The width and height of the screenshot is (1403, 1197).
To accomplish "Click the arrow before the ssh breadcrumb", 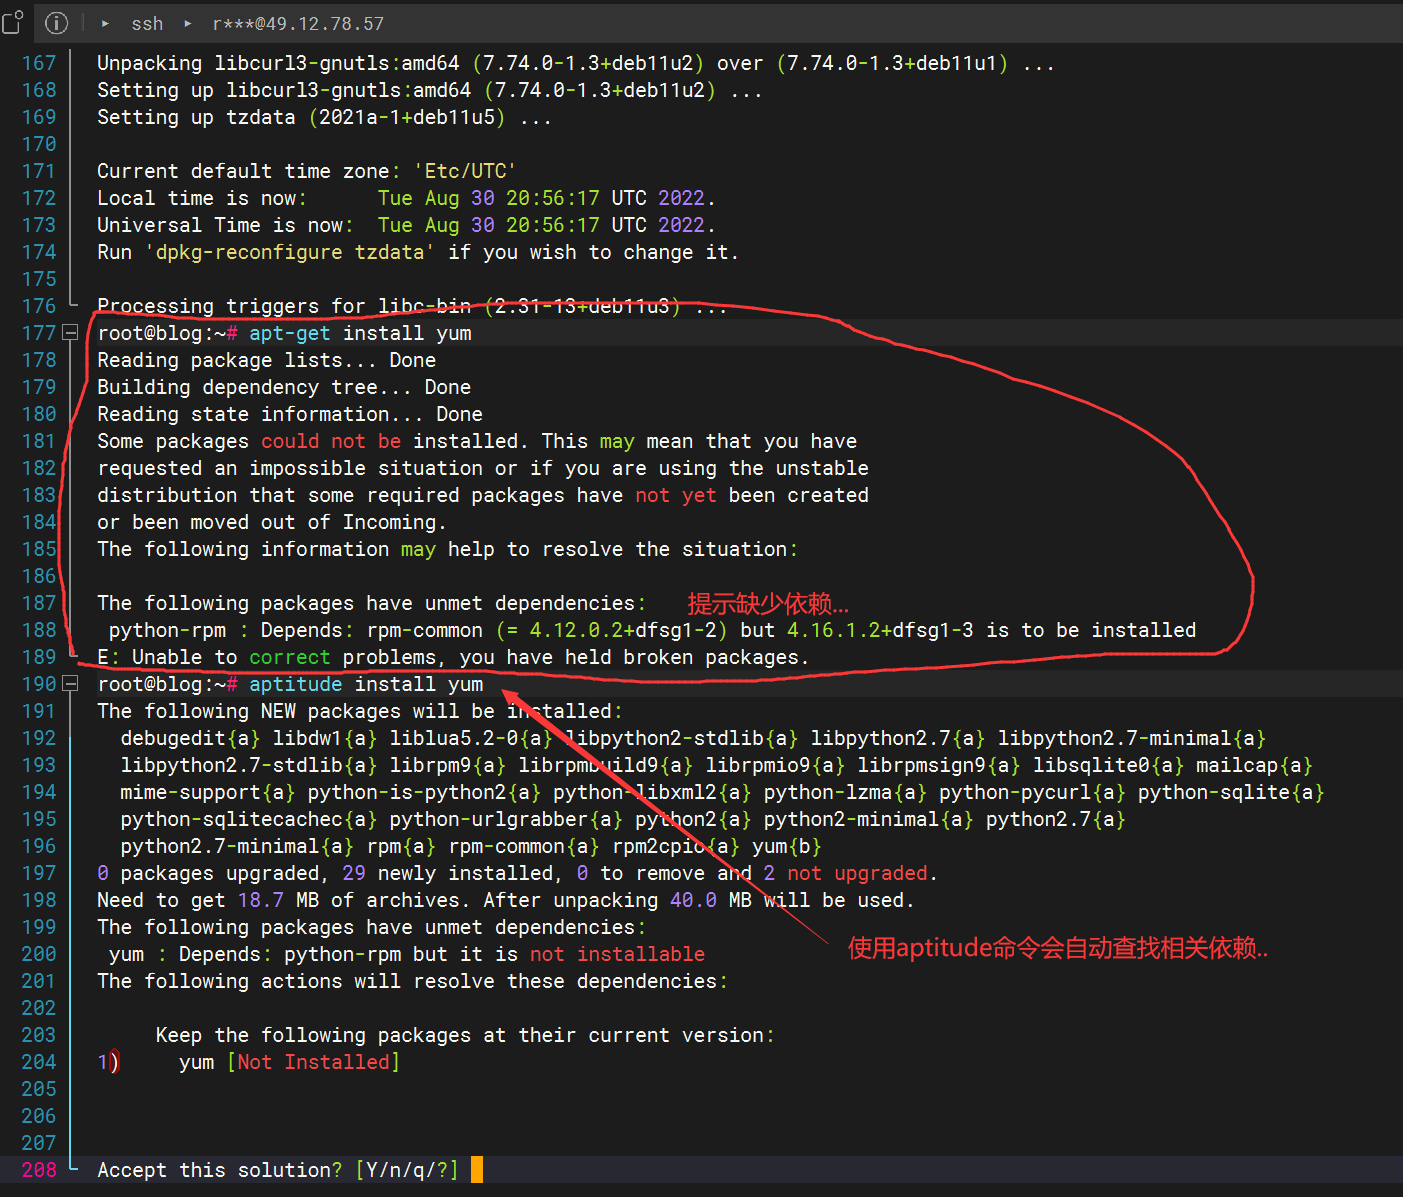I will [x=105, y=23].
